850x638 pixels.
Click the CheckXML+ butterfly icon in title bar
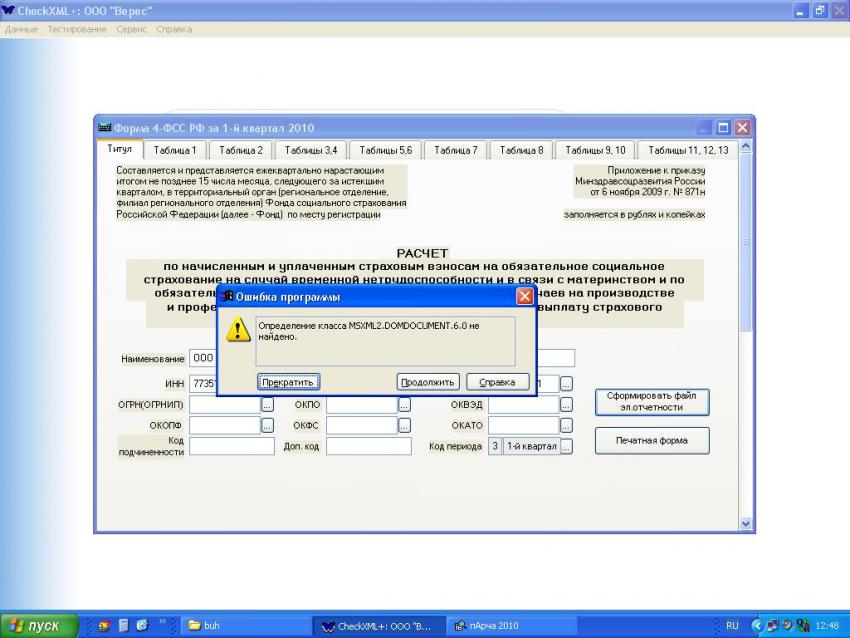click(x=9, y=10)
